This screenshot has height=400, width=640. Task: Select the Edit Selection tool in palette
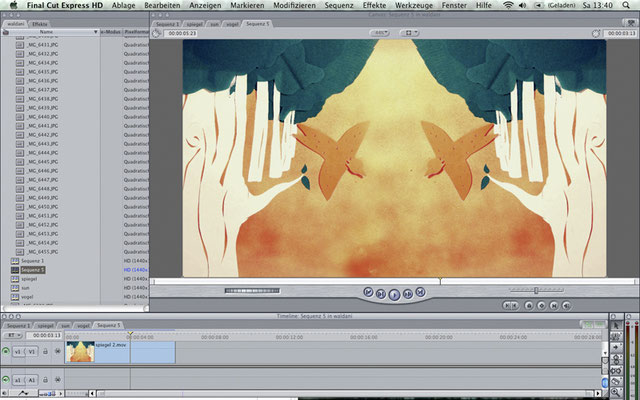click(616, 337)
